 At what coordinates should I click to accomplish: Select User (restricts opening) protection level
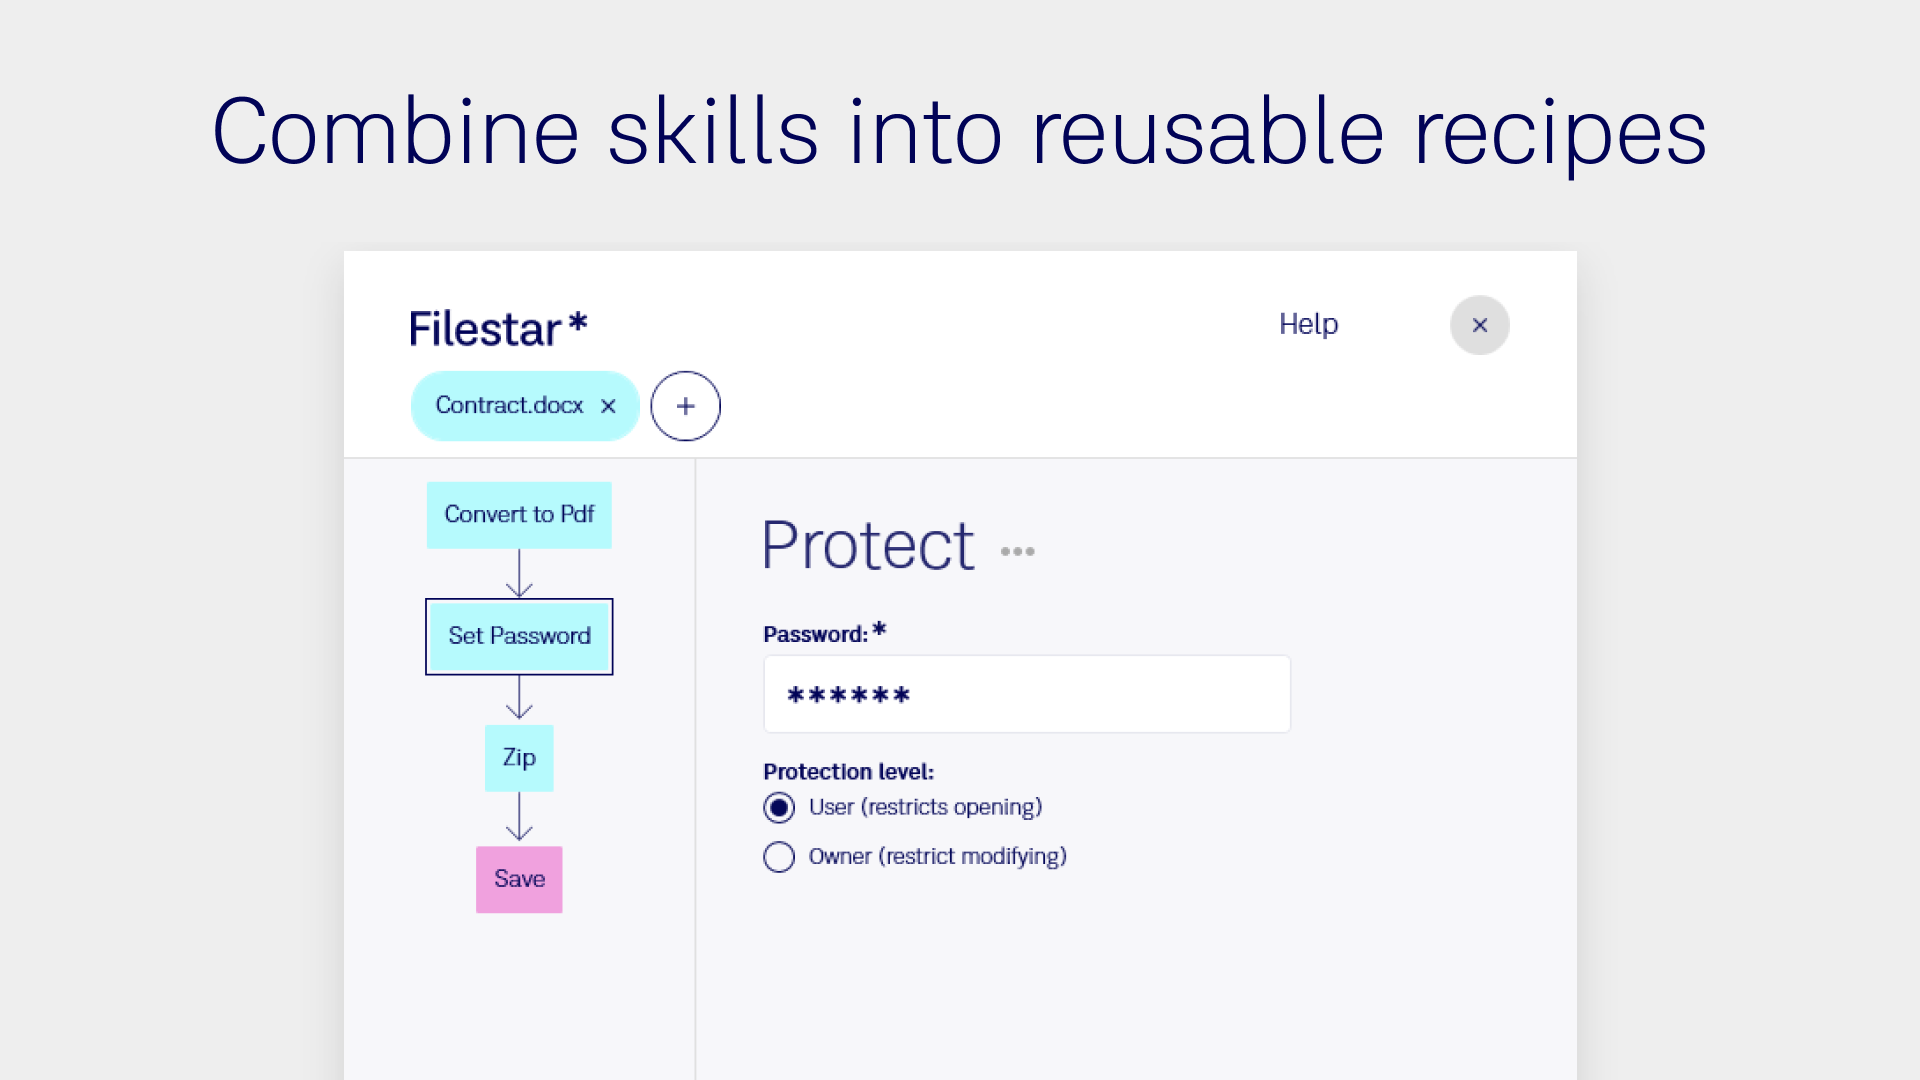click(x=779, y=807)
